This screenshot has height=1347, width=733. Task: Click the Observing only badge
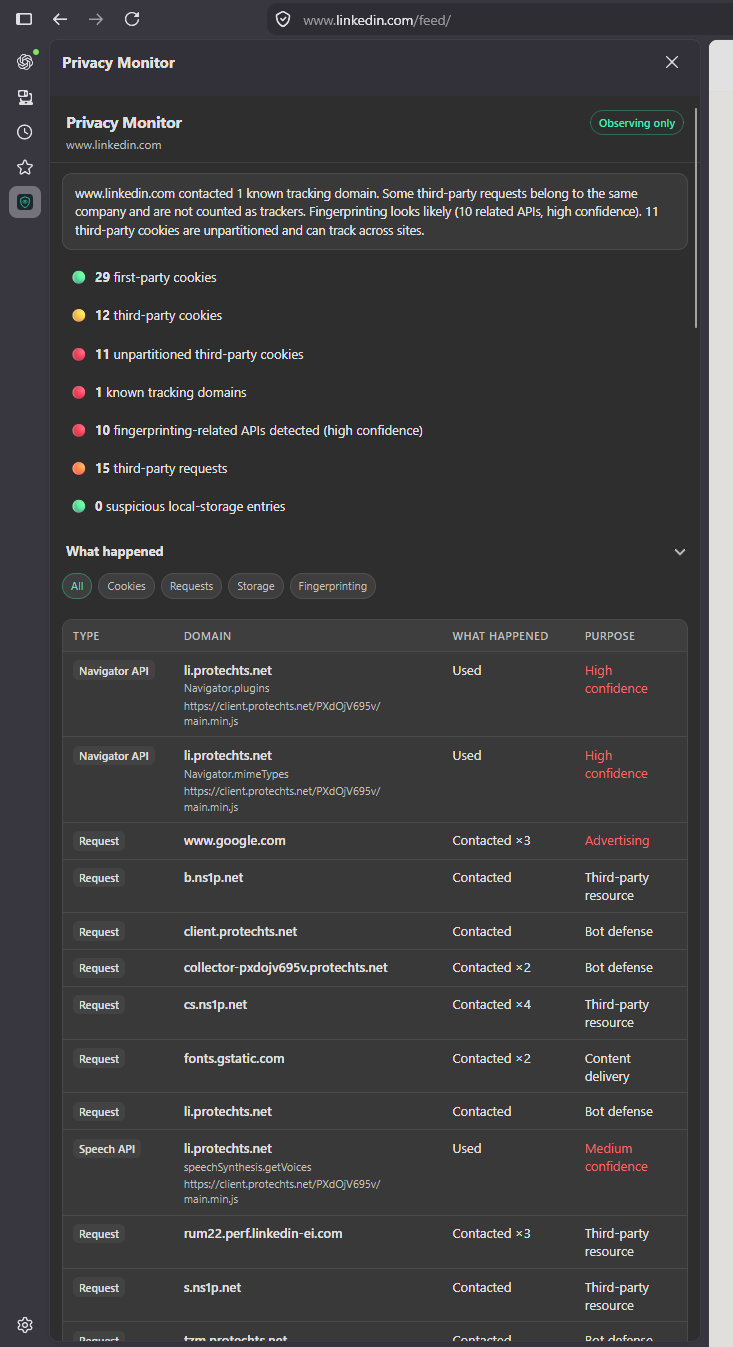[637, 123]
